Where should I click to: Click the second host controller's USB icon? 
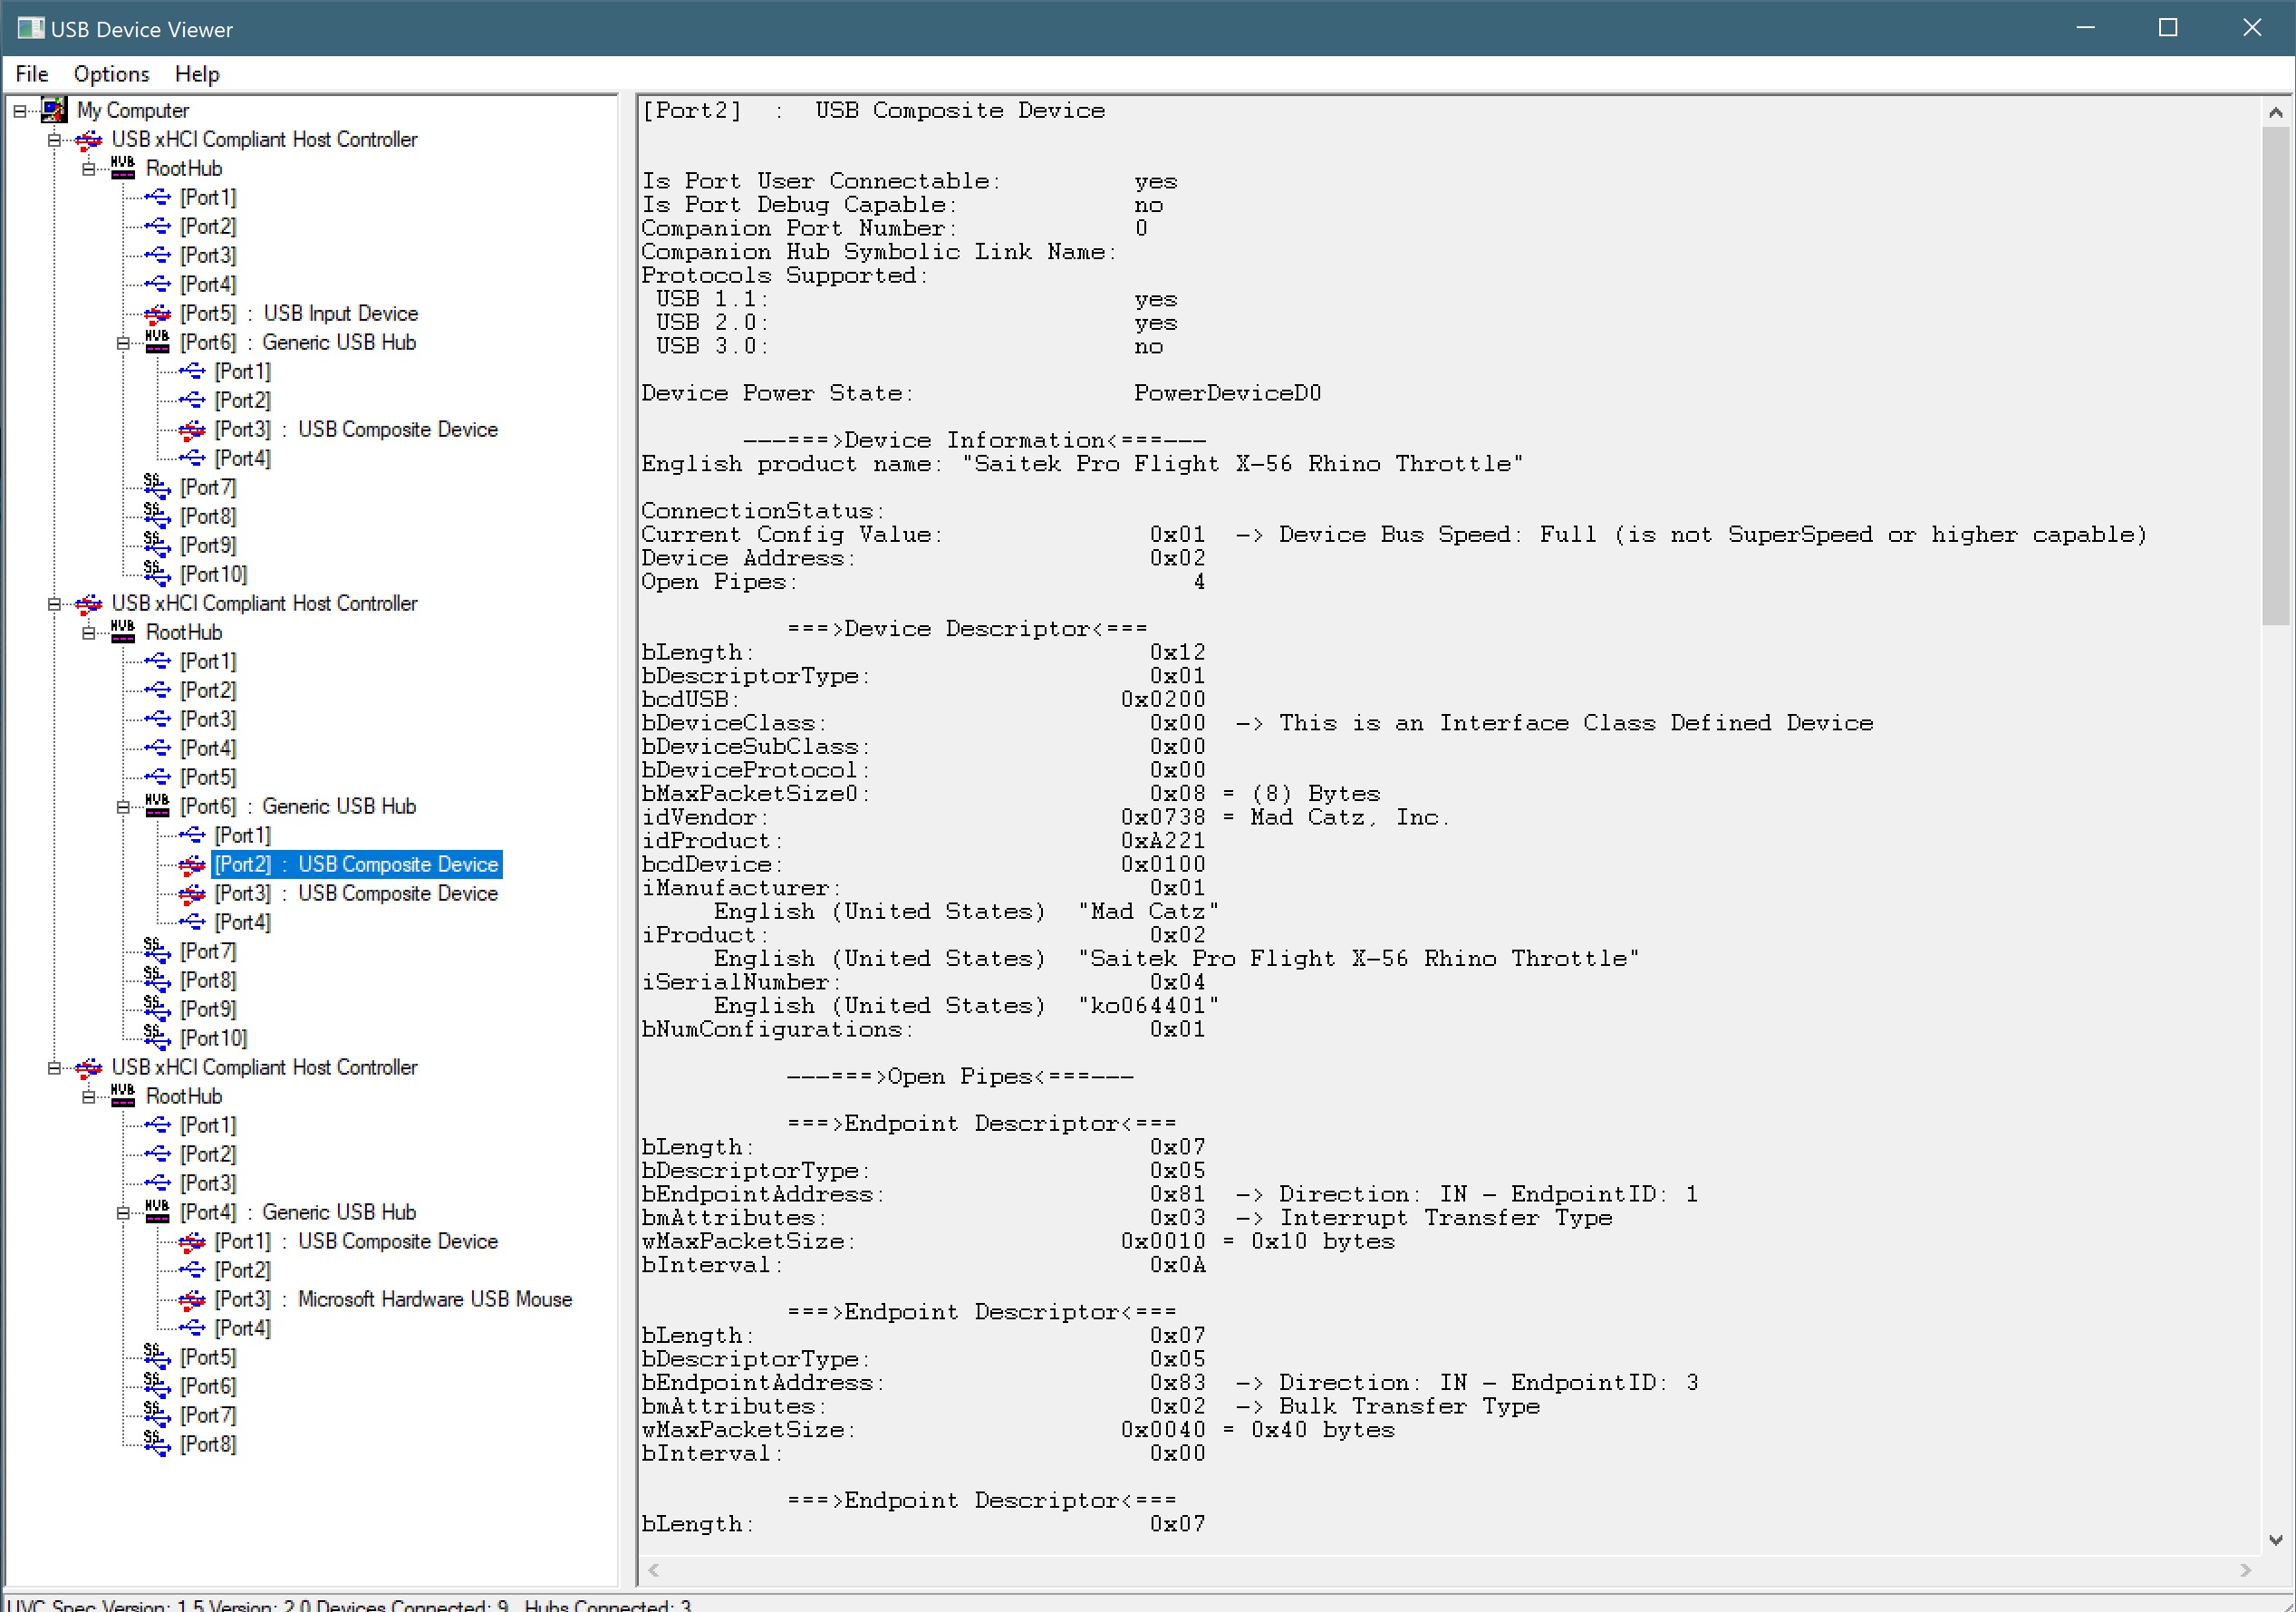(88, 604)
